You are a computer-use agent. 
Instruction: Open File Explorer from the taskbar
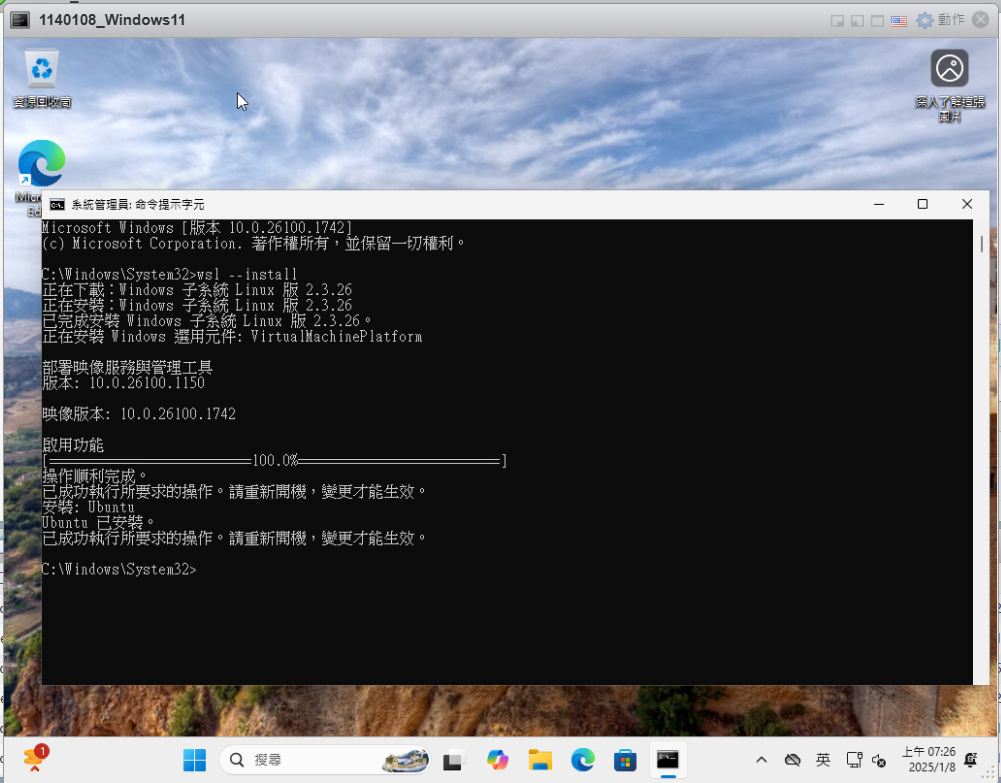(x=540, y=760)
